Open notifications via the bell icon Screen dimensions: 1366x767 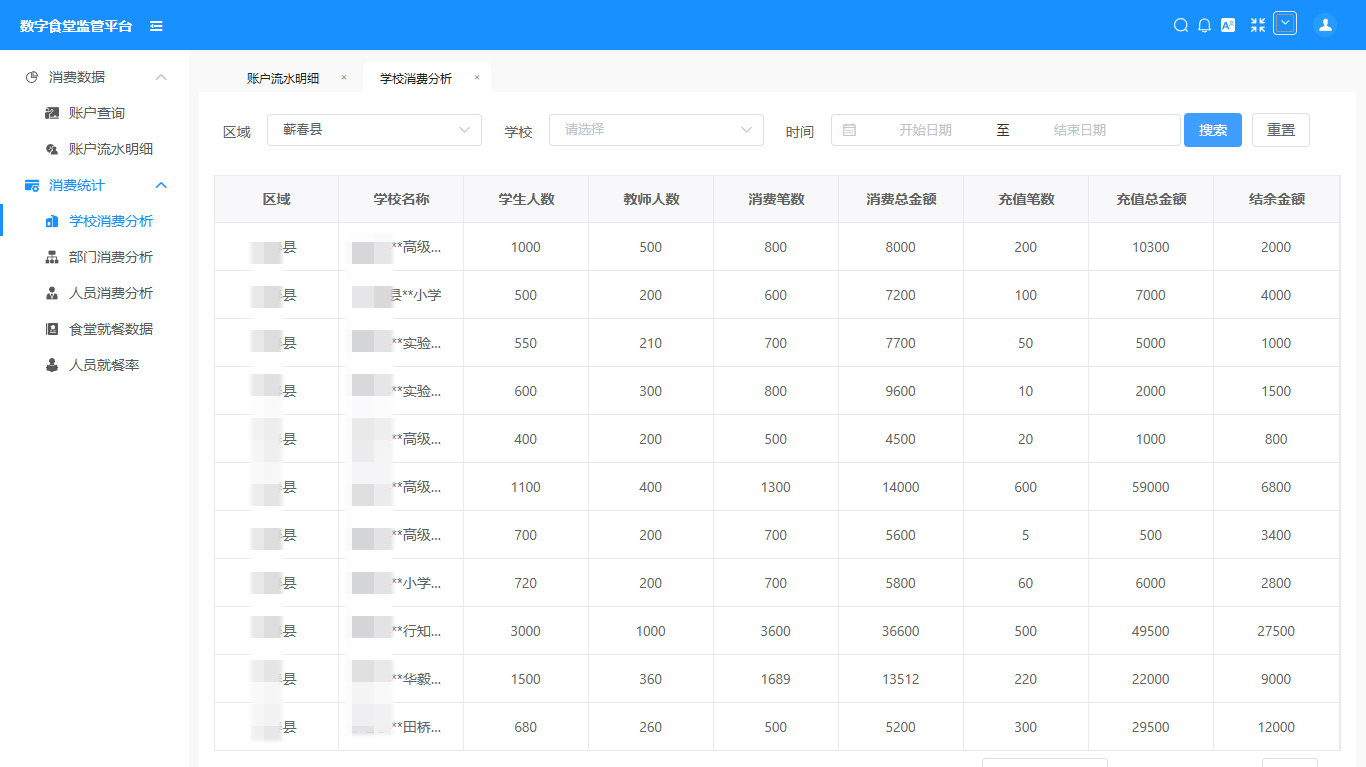[x=1205, y=25]
